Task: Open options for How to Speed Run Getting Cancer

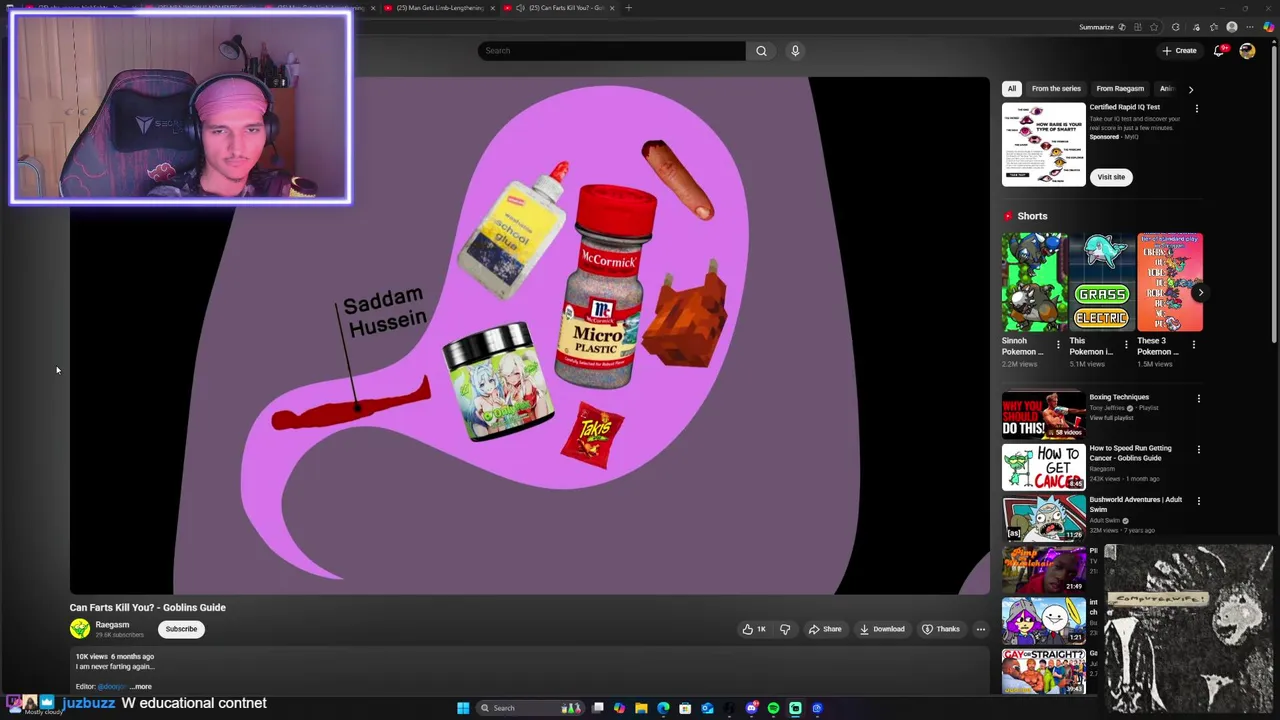Action: [x=1198, y=449]
